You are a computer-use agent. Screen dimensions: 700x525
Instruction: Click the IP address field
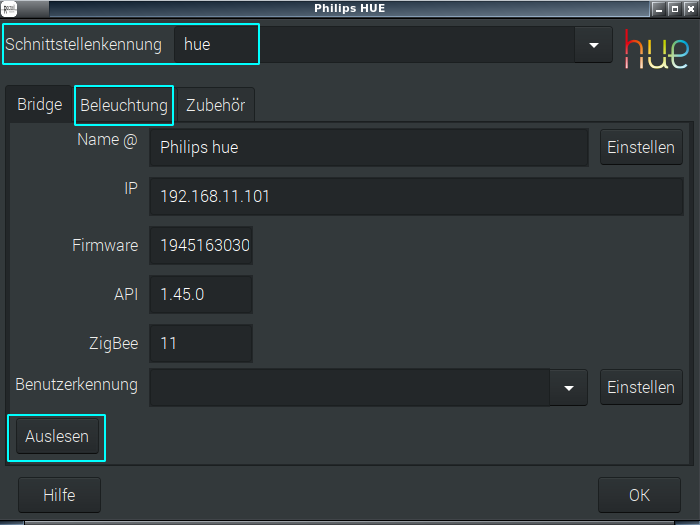click(415, 197)
